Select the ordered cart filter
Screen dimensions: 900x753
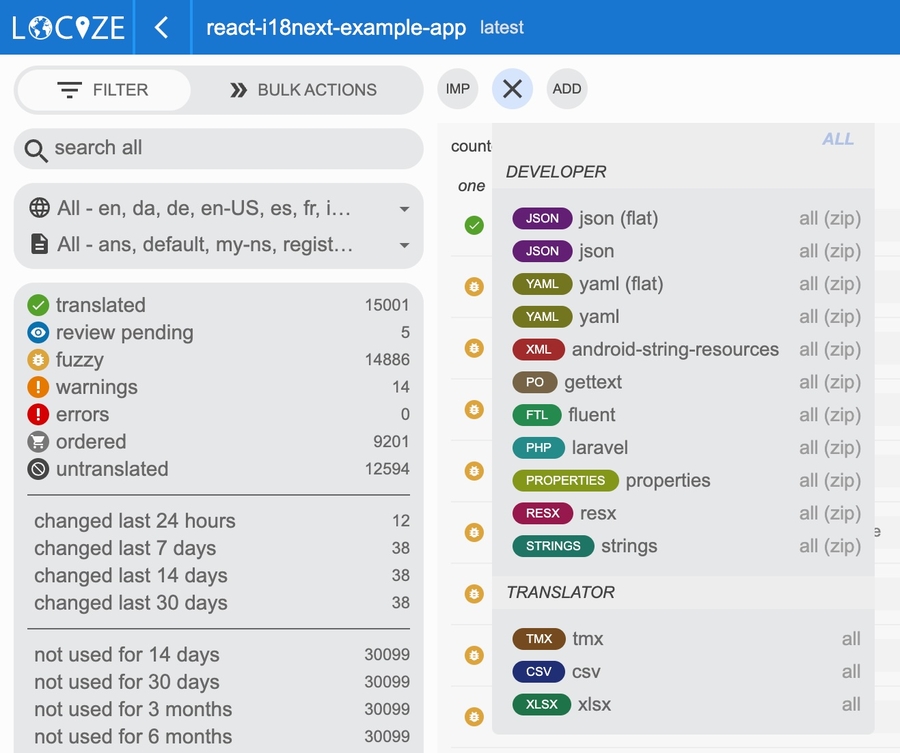point(91,442)
